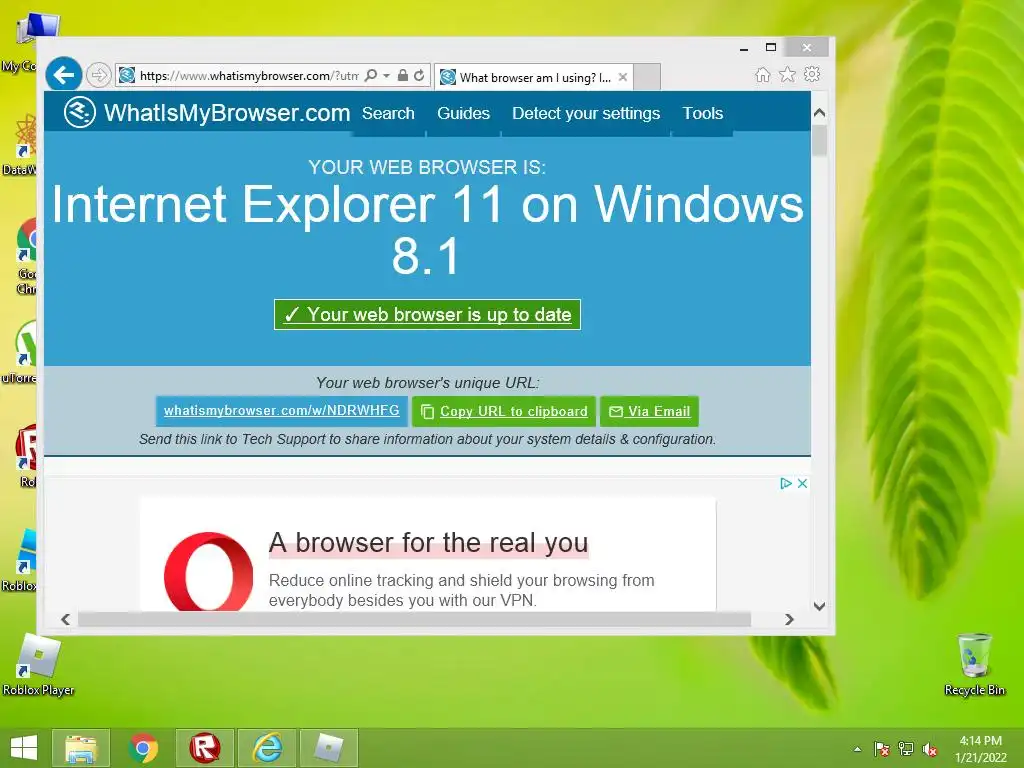Click Copy URL to clipboard button
The height and width of the screenshot is (768, 1024).
point(504,411)
